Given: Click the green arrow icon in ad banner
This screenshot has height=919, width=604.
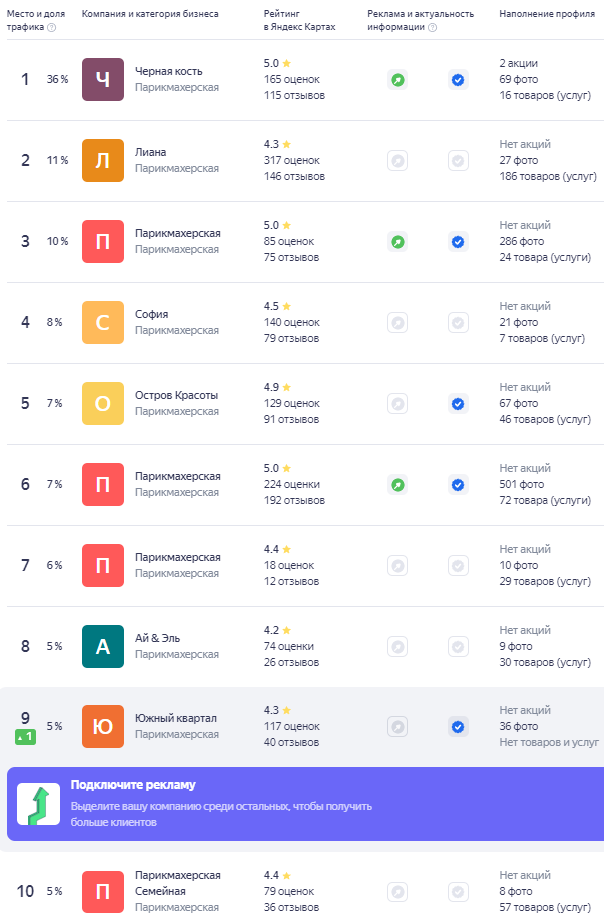Looking at the screenshot, I should tap(38, 804).
